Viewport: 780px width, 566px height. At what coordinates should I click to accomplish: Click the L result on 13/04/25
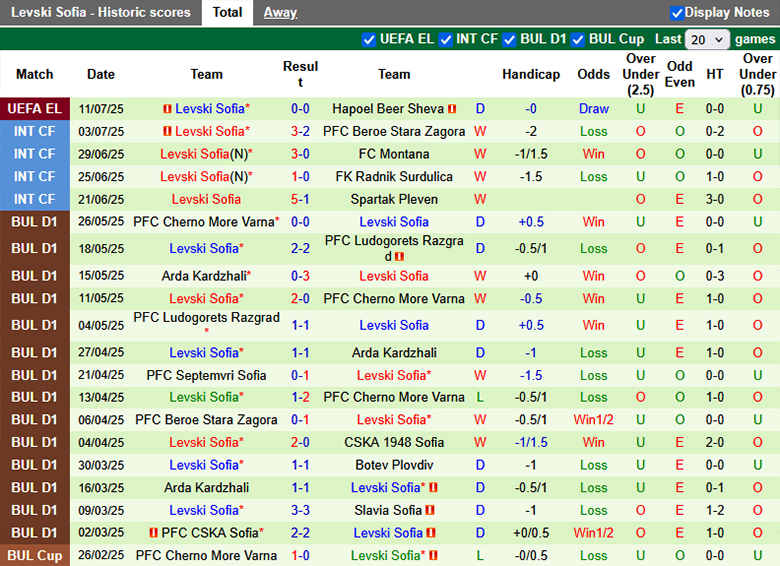[480, 397]
